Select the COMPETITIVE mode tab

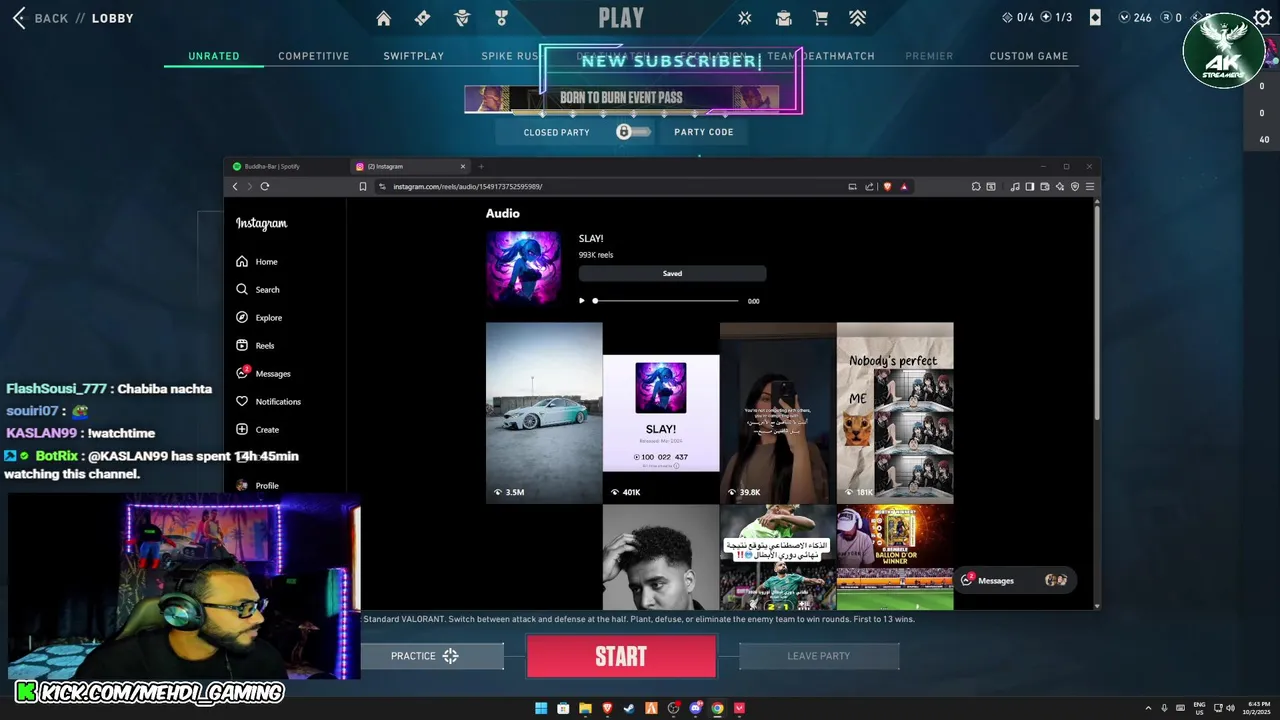tap(314, 56)
